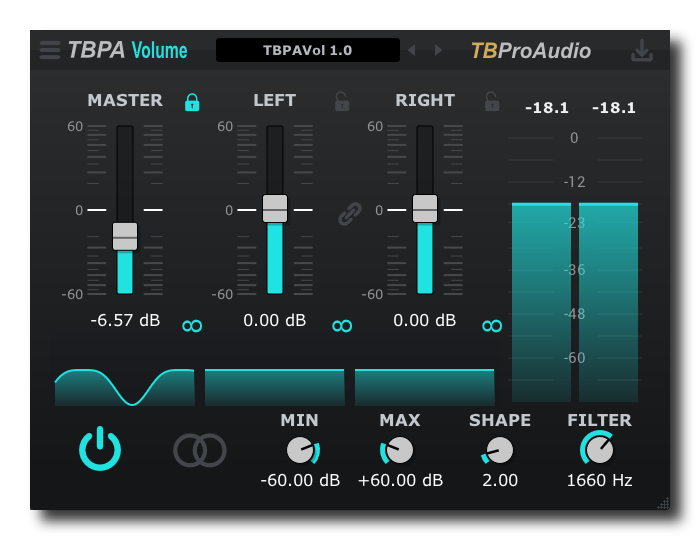Select the previous preset arrow
700x540 pixels.
click(411, 50)
